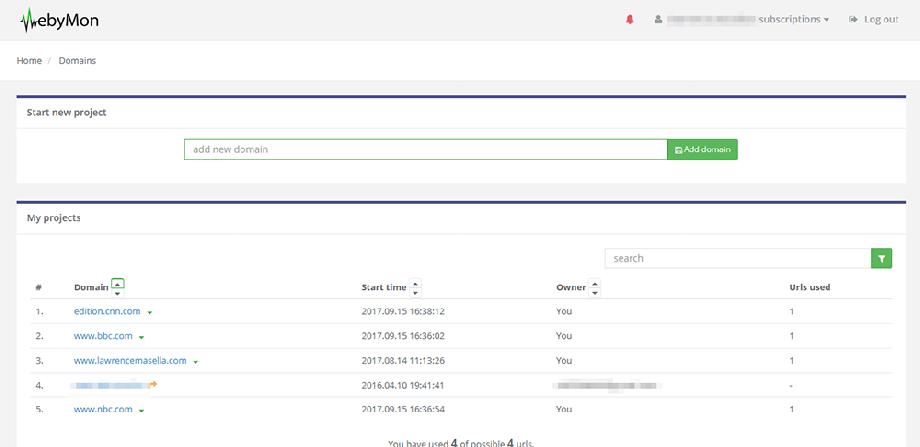
Task: Click the 2017.09.15 16:36:02 start time
Action: pyautogui.click(x=403, y=336)
